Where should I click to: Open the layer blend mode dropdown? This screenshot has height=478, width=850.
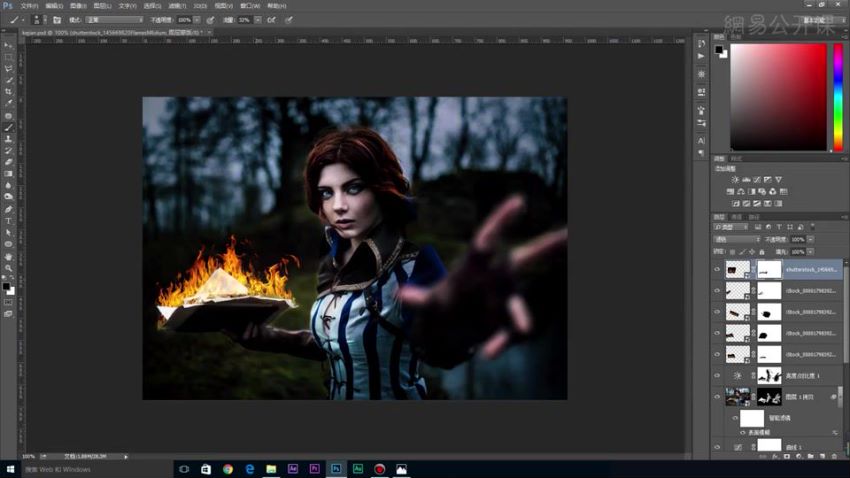coord(737,240)
